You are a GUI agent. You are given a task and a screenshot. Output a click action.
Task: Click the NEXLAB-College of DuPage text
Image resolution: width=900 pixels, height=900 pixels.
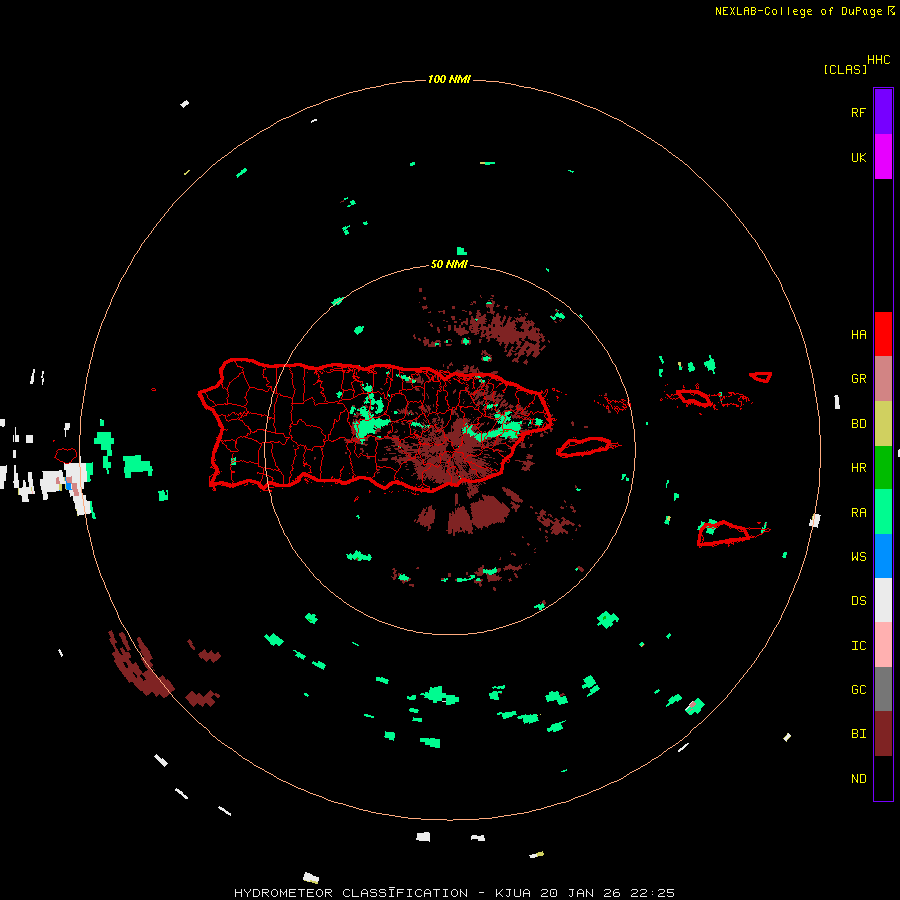(798, 11)
